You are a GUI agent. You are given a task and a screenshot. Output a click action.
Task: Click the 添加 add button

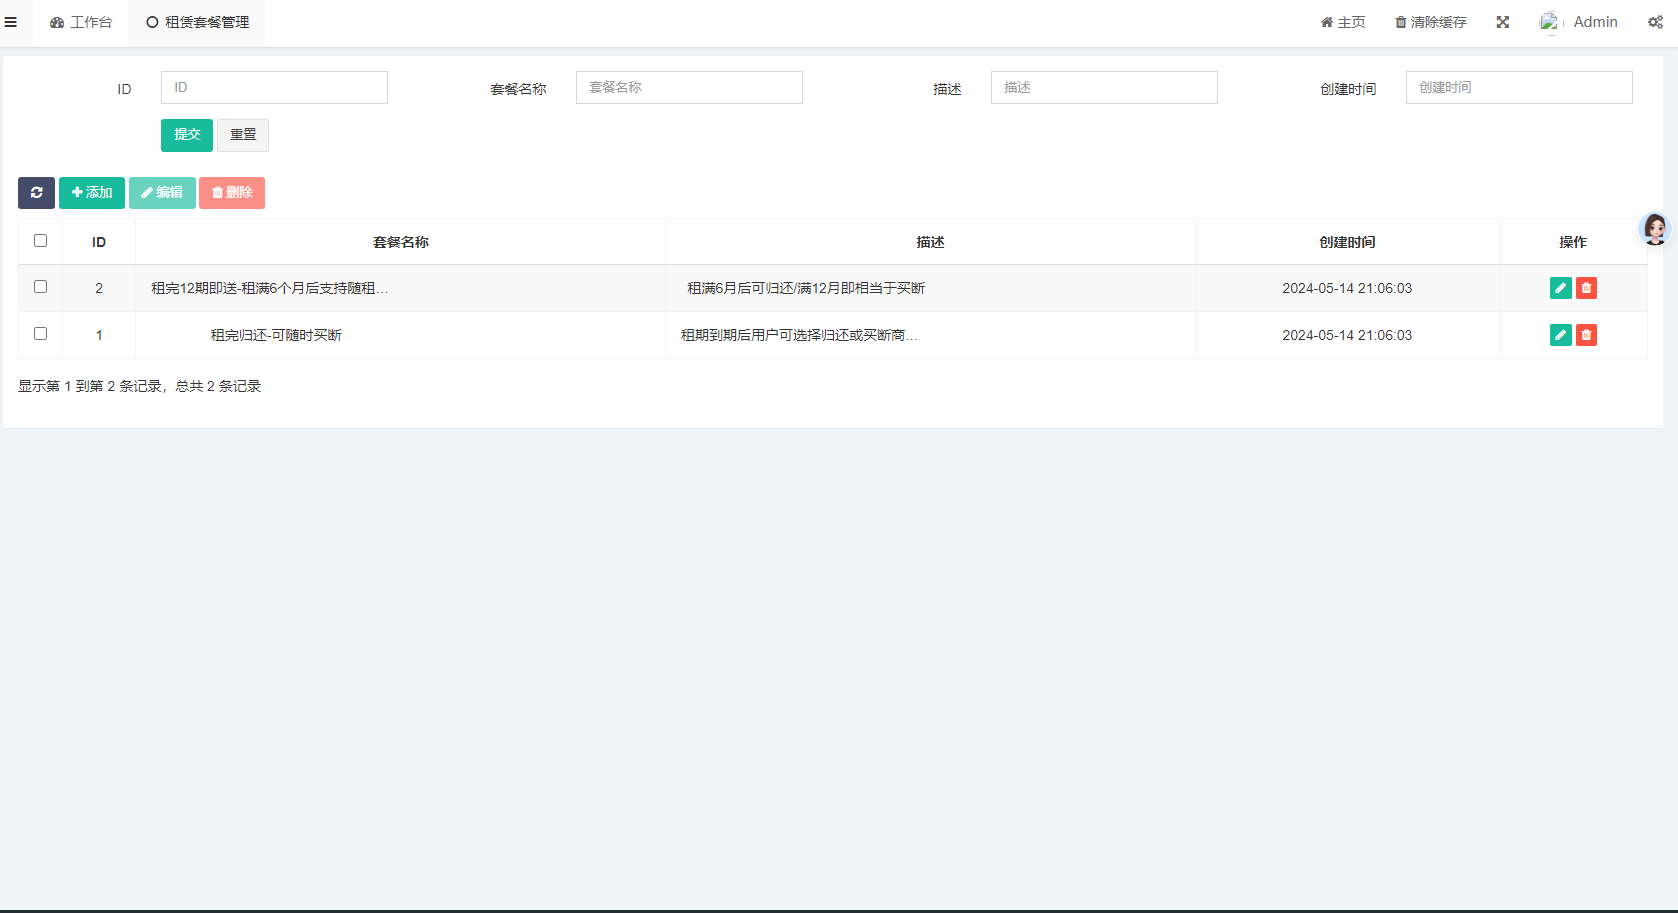point(92,193)
